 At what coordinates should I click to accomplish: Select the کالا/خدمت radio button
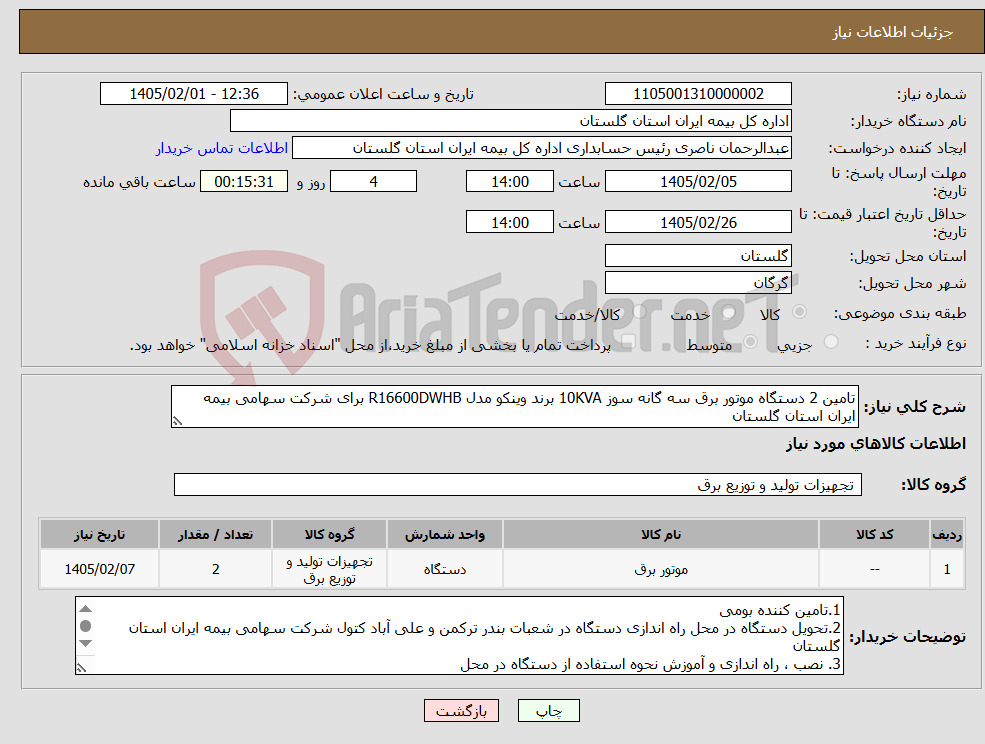(x=639, y=312)
